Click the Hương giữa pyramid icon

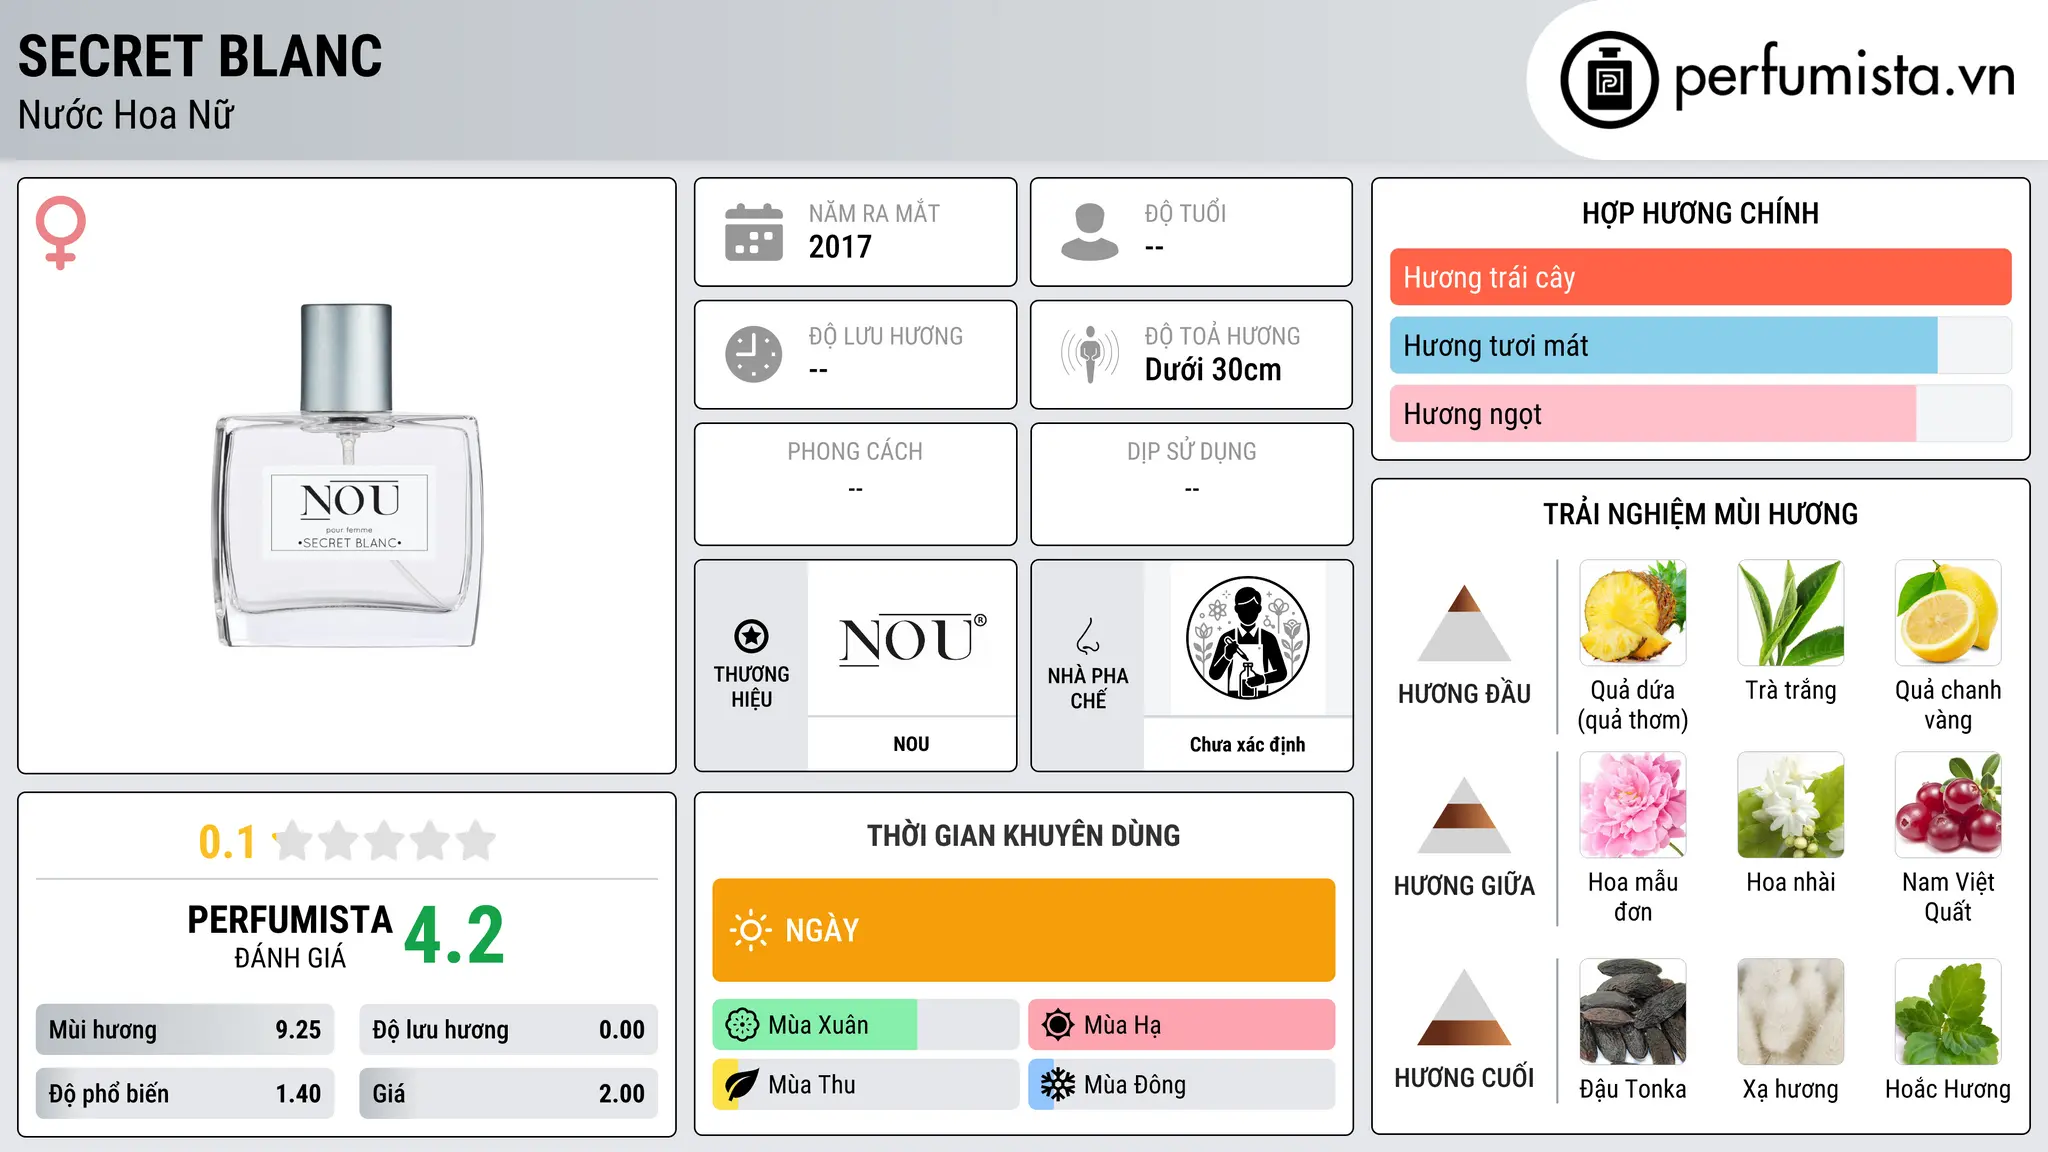[1464, 815]
